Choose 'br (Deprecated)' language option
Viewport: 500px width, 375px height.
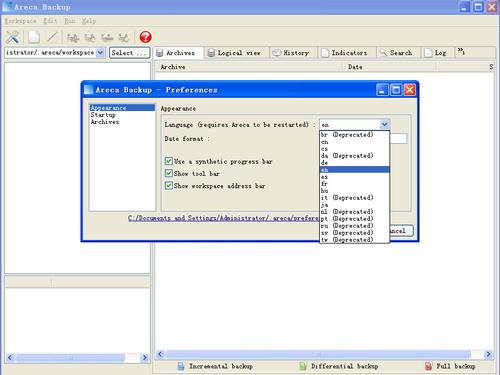(x=354, y=135)
